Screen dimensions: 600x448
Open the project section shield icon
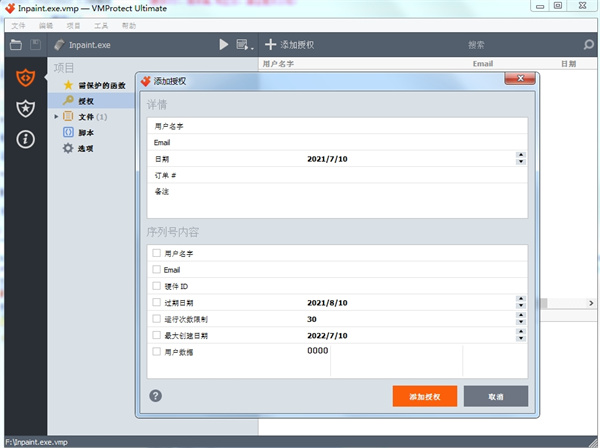point(25,77)
